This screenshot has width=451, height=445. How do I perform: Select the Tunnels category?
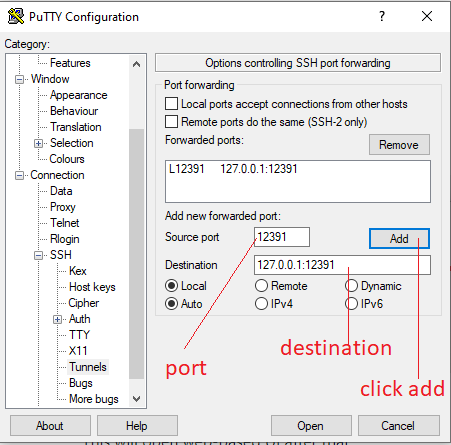(88, 367)
